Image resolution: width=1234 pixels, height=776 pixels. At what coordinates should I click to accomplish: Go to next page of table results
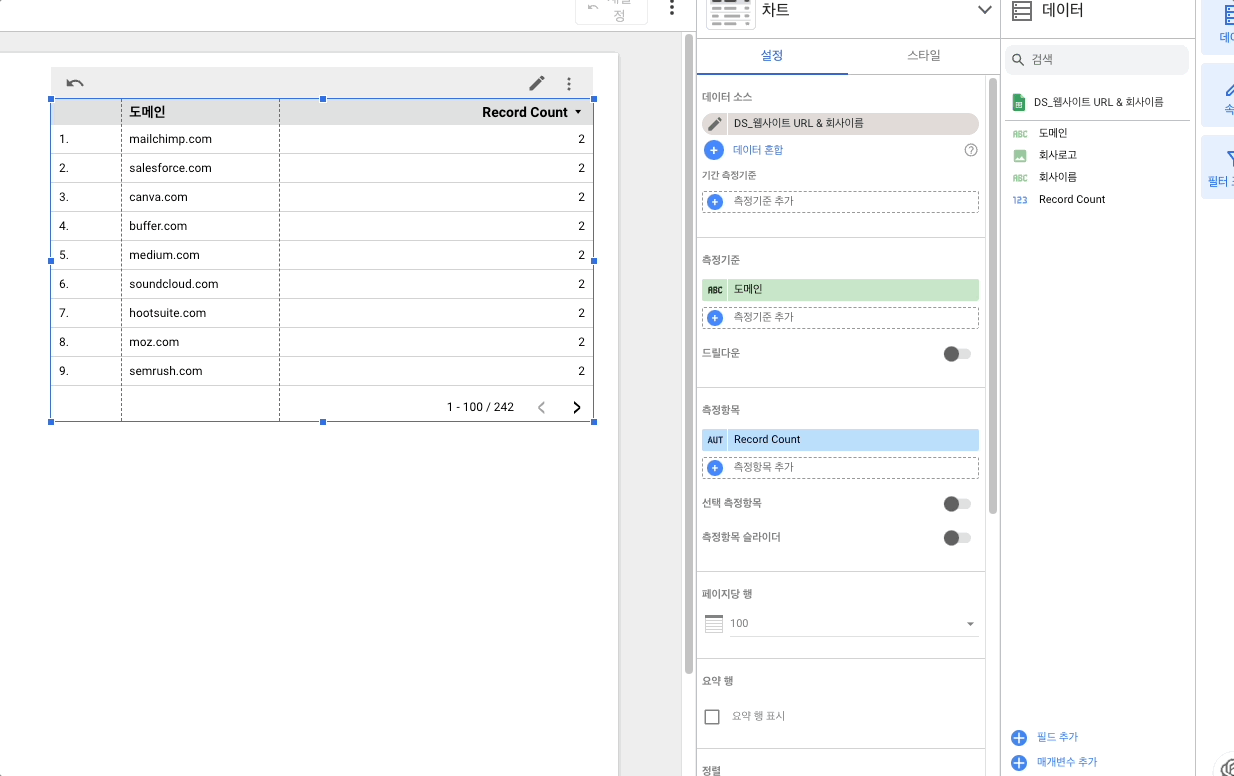click(x=576, y=407)
